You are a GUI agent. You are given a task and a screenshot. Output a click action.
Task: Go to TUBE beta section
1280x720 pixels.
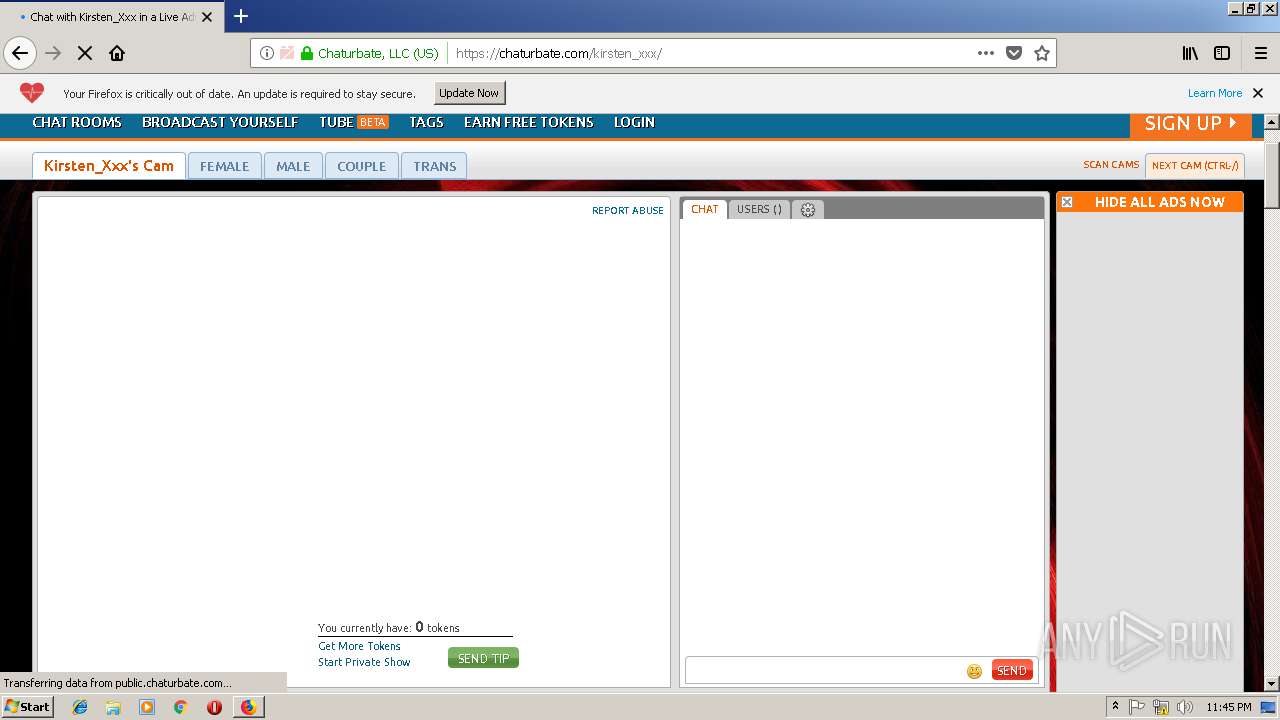coord(354,122)
